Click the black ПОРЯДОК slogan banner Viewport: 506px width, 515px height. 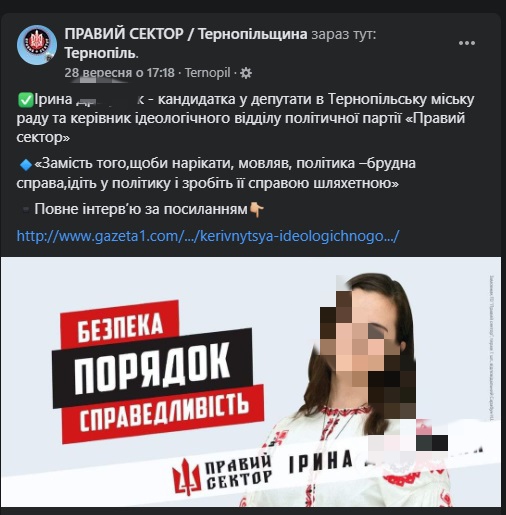[152, 368]
